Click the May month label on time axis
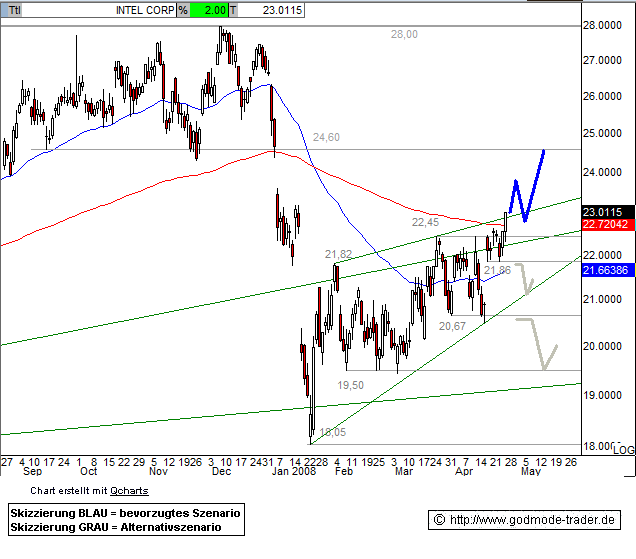This screenshot has width=636, height=559. click(531, 471)
